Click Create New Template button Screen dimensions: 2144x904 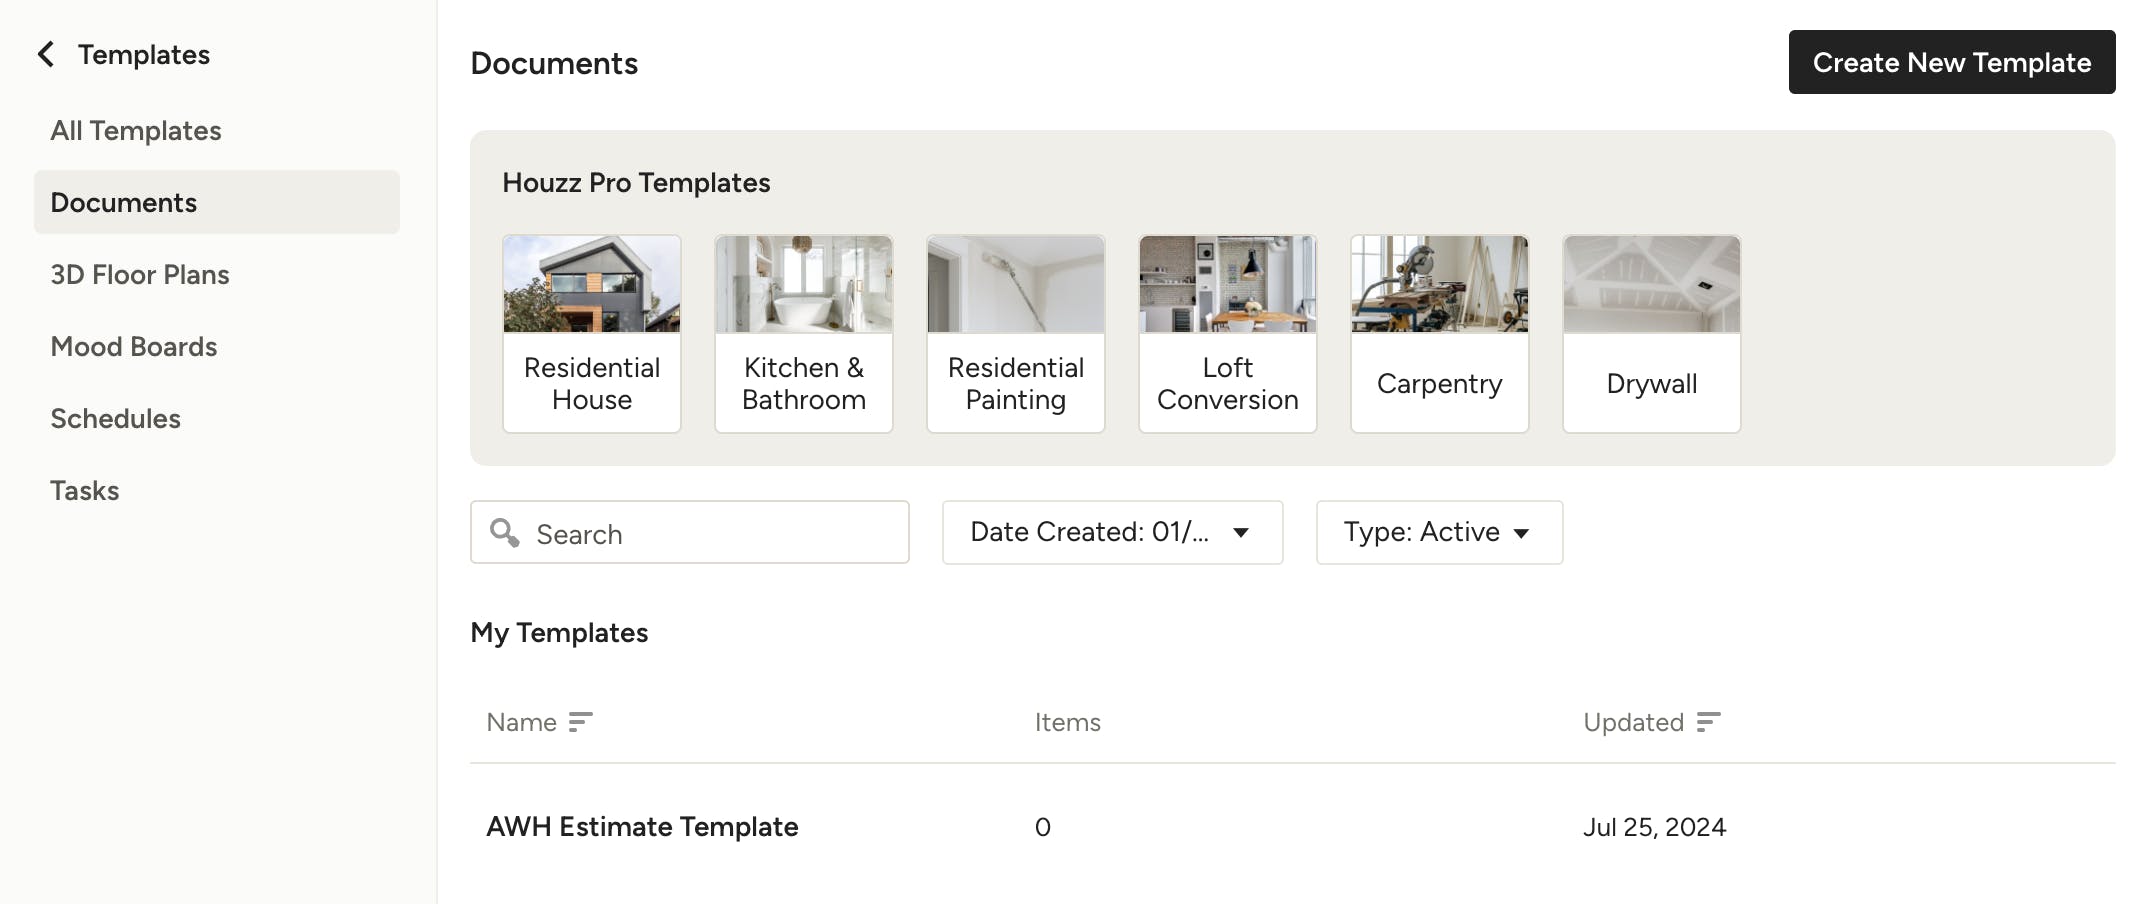click(x=1951, y=62)
